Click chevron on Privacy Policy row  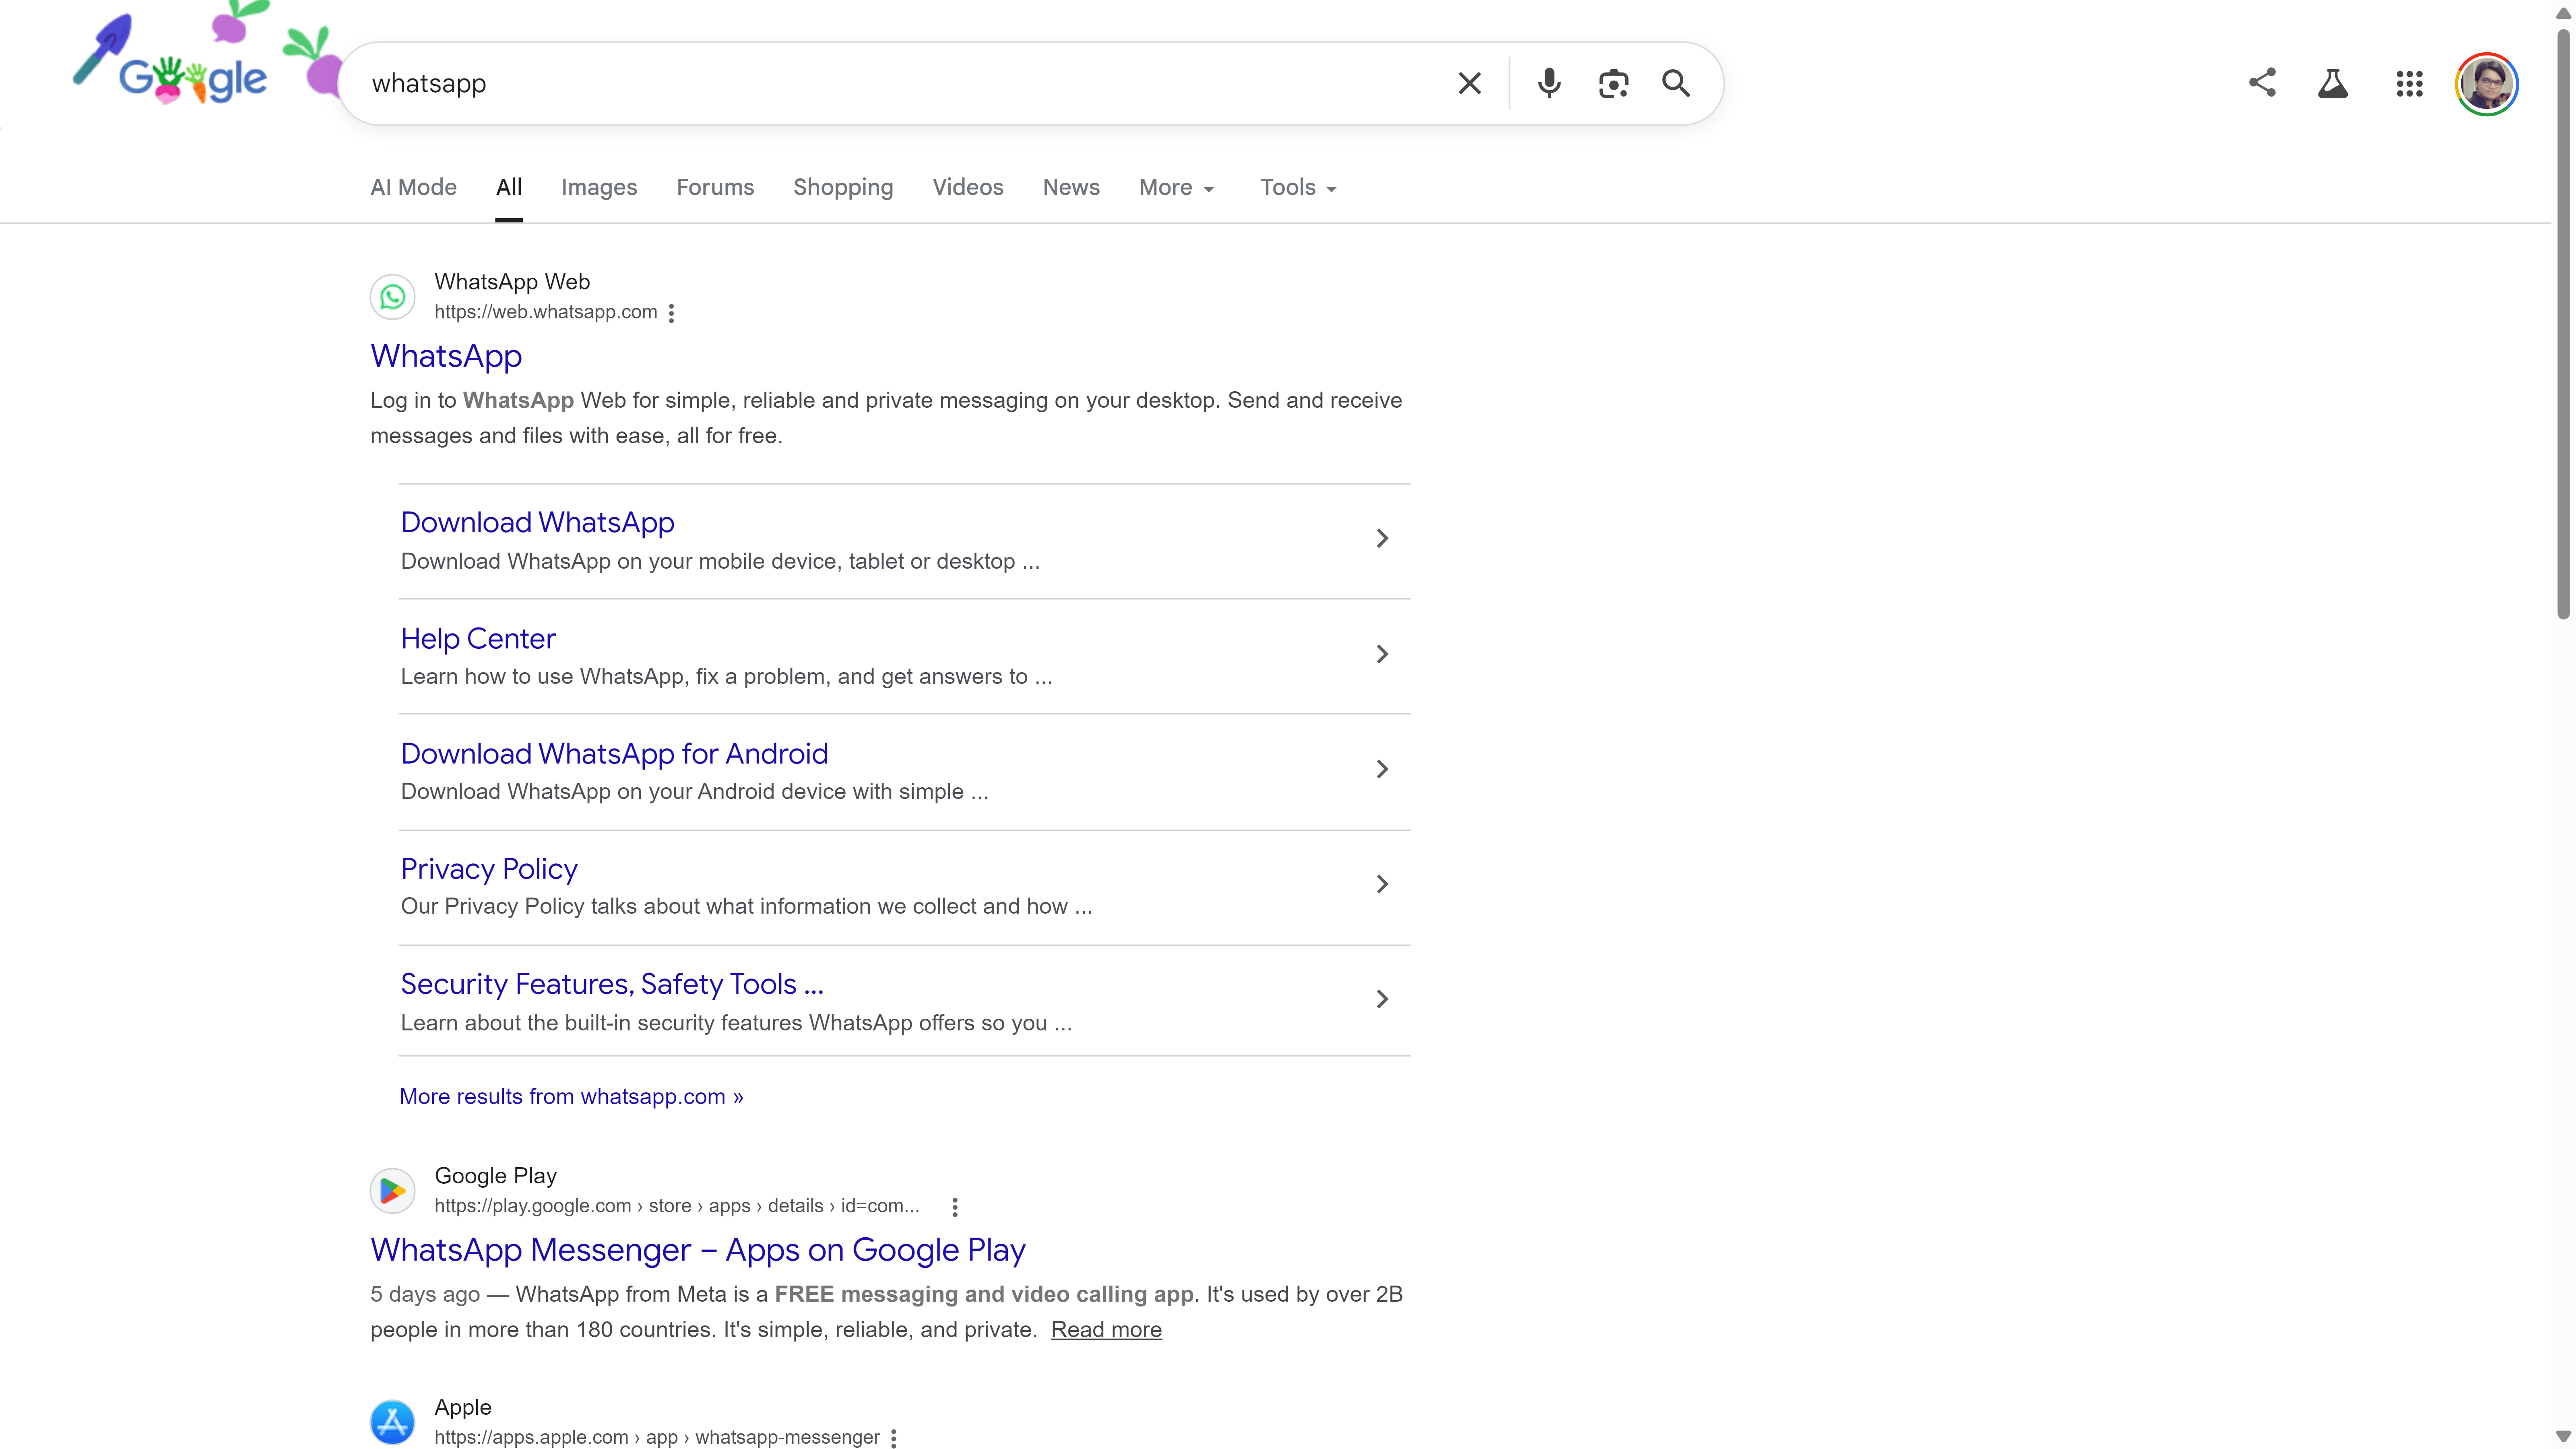pos(1382,884)
